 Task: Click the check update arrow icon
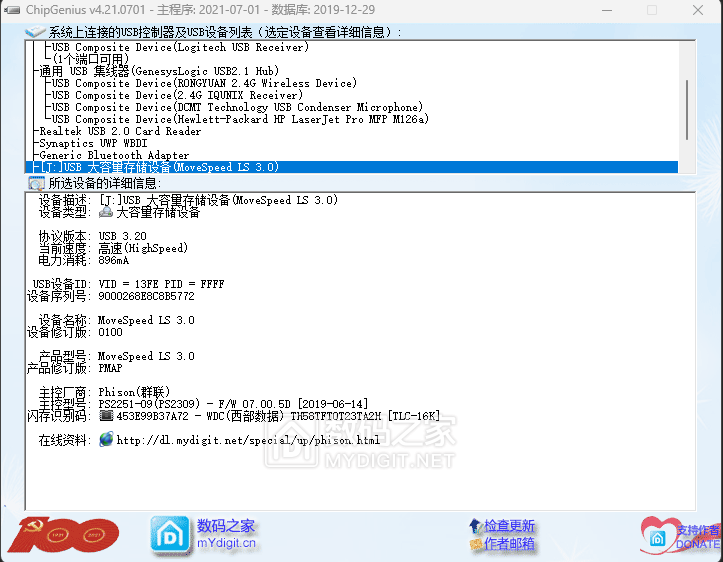[x=475, y=525]
